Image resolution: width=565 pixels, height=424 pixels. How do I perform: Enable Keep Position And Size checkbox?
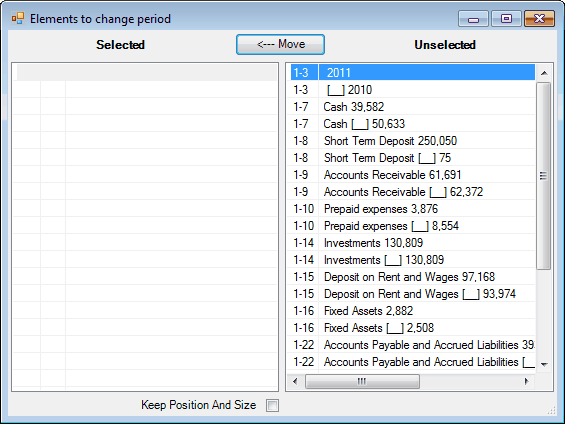272,405
